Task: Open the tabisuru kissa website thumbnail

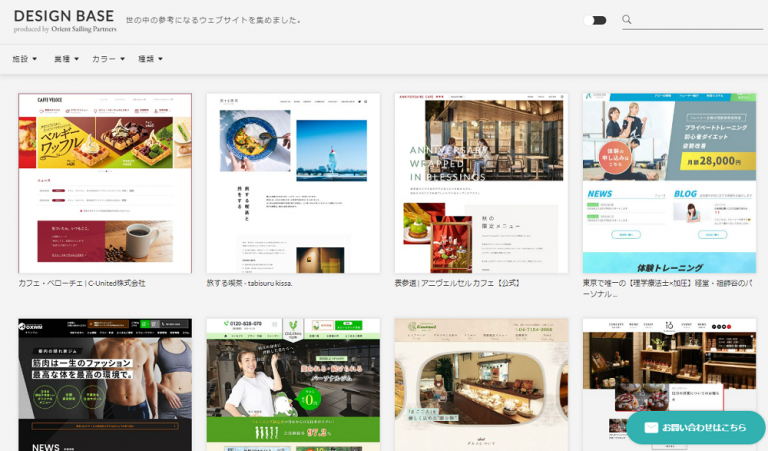Action: (x=293, y=183)
